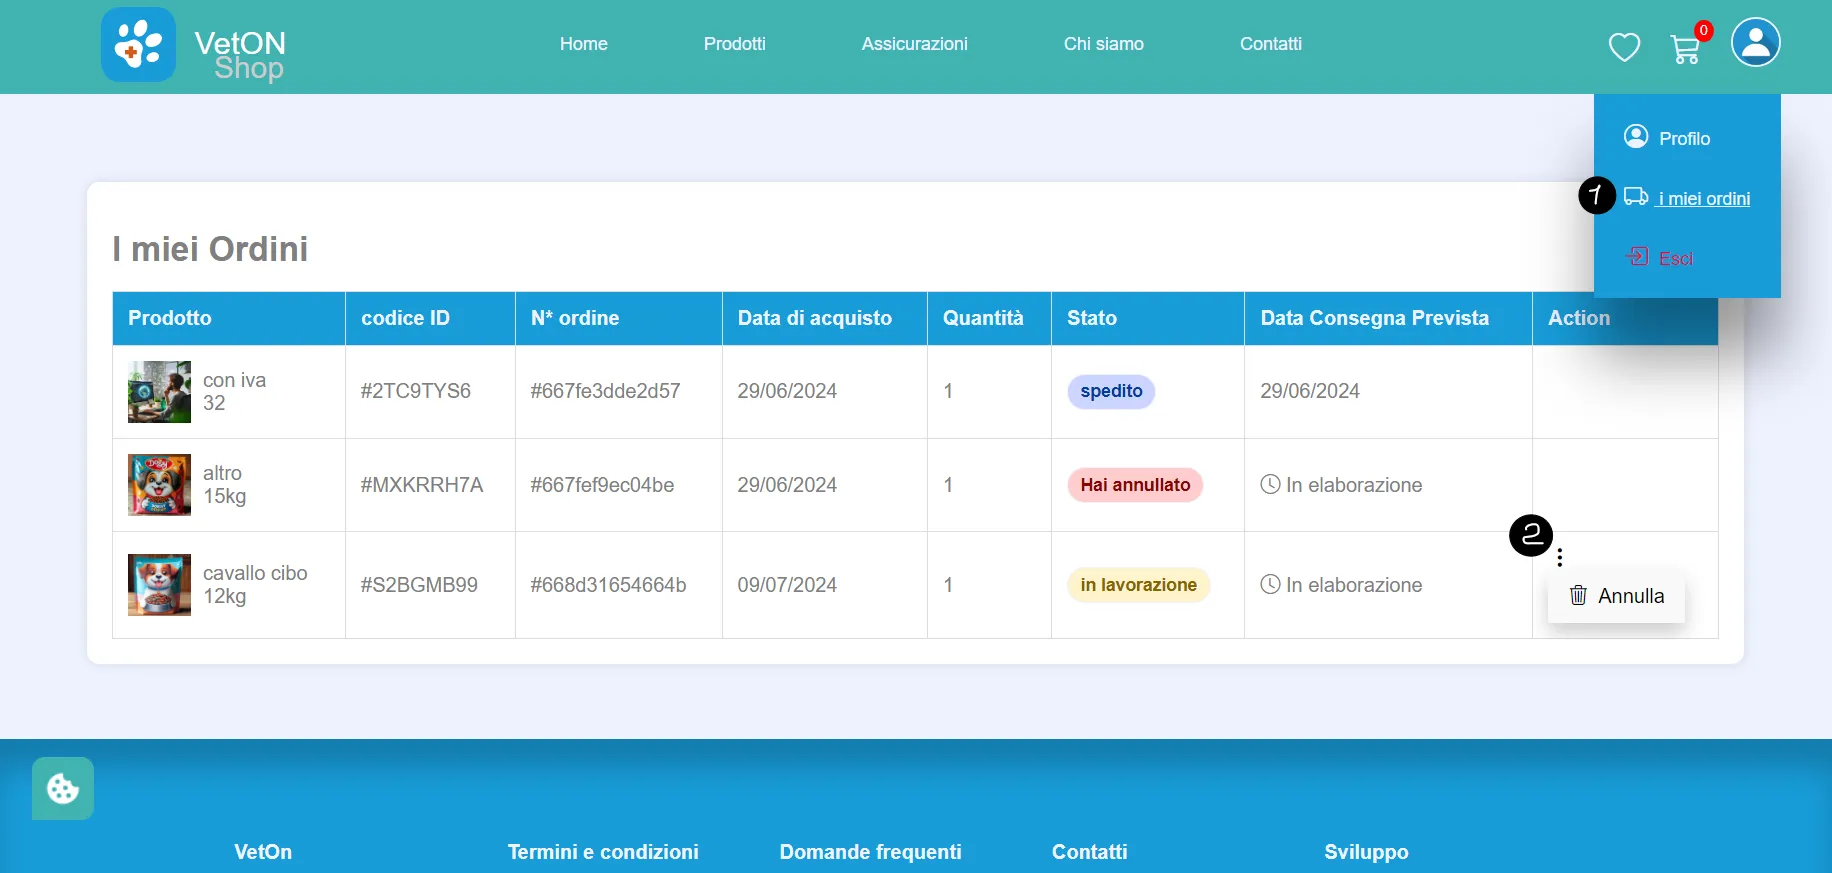Open Assicurazioni navigation link
The height and width of the screenshot is (873, 1832).
[x=915, y=44]
